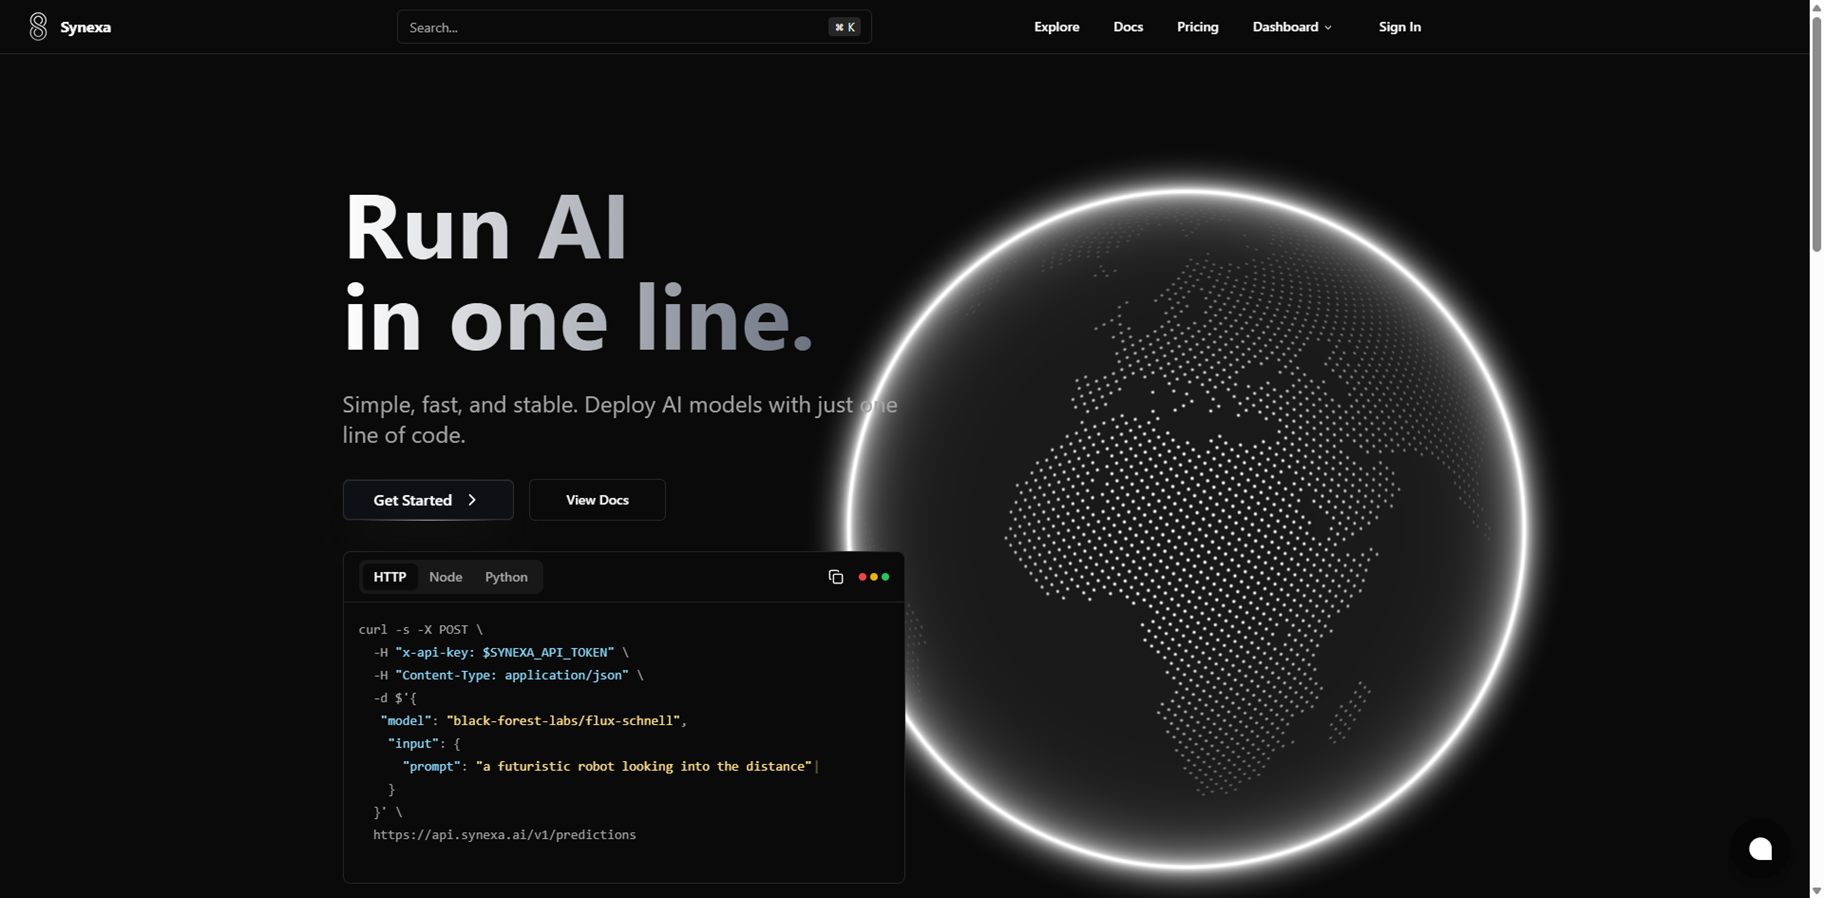The height and width of the screenshot is (898, 1824).
Task: Expand the Dashboard dropdown menu
Action: pos(1292,27)
